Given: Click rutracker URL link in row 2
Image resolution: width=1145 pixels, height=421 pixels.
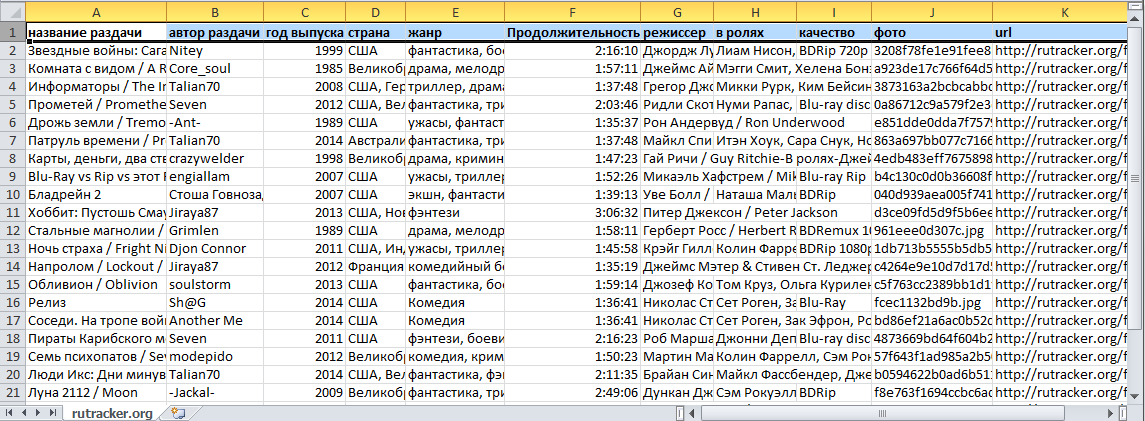Looking at the screenshot, I should (x=1060, y=51).
